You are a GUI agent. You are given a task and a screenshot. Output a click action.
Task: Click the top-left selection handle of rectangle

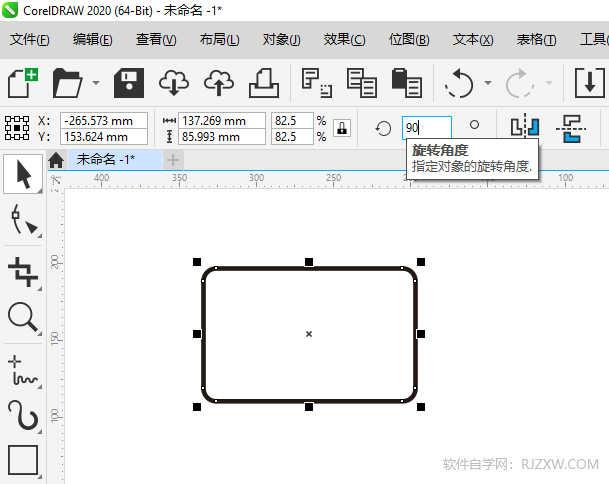[x=197, y=262]
